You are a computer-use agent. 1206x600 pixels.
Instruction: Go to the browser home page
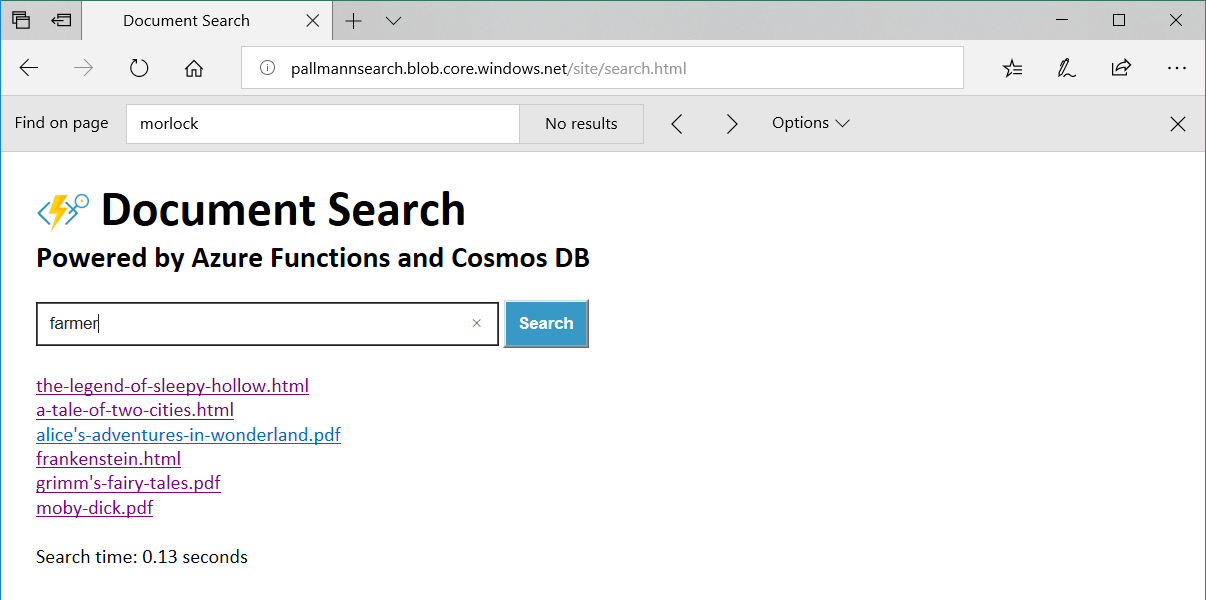pyautogui.click(x=194, y=68)
